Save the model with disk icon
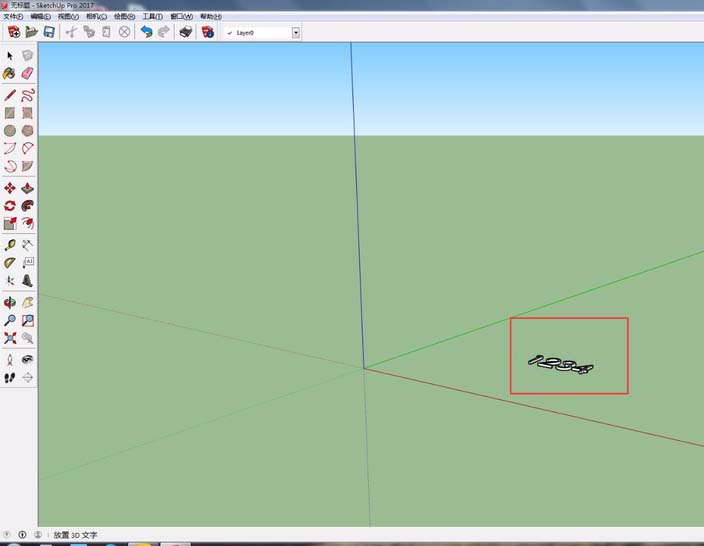Screen dimensions: 704x546 click(x=49, y=32)
